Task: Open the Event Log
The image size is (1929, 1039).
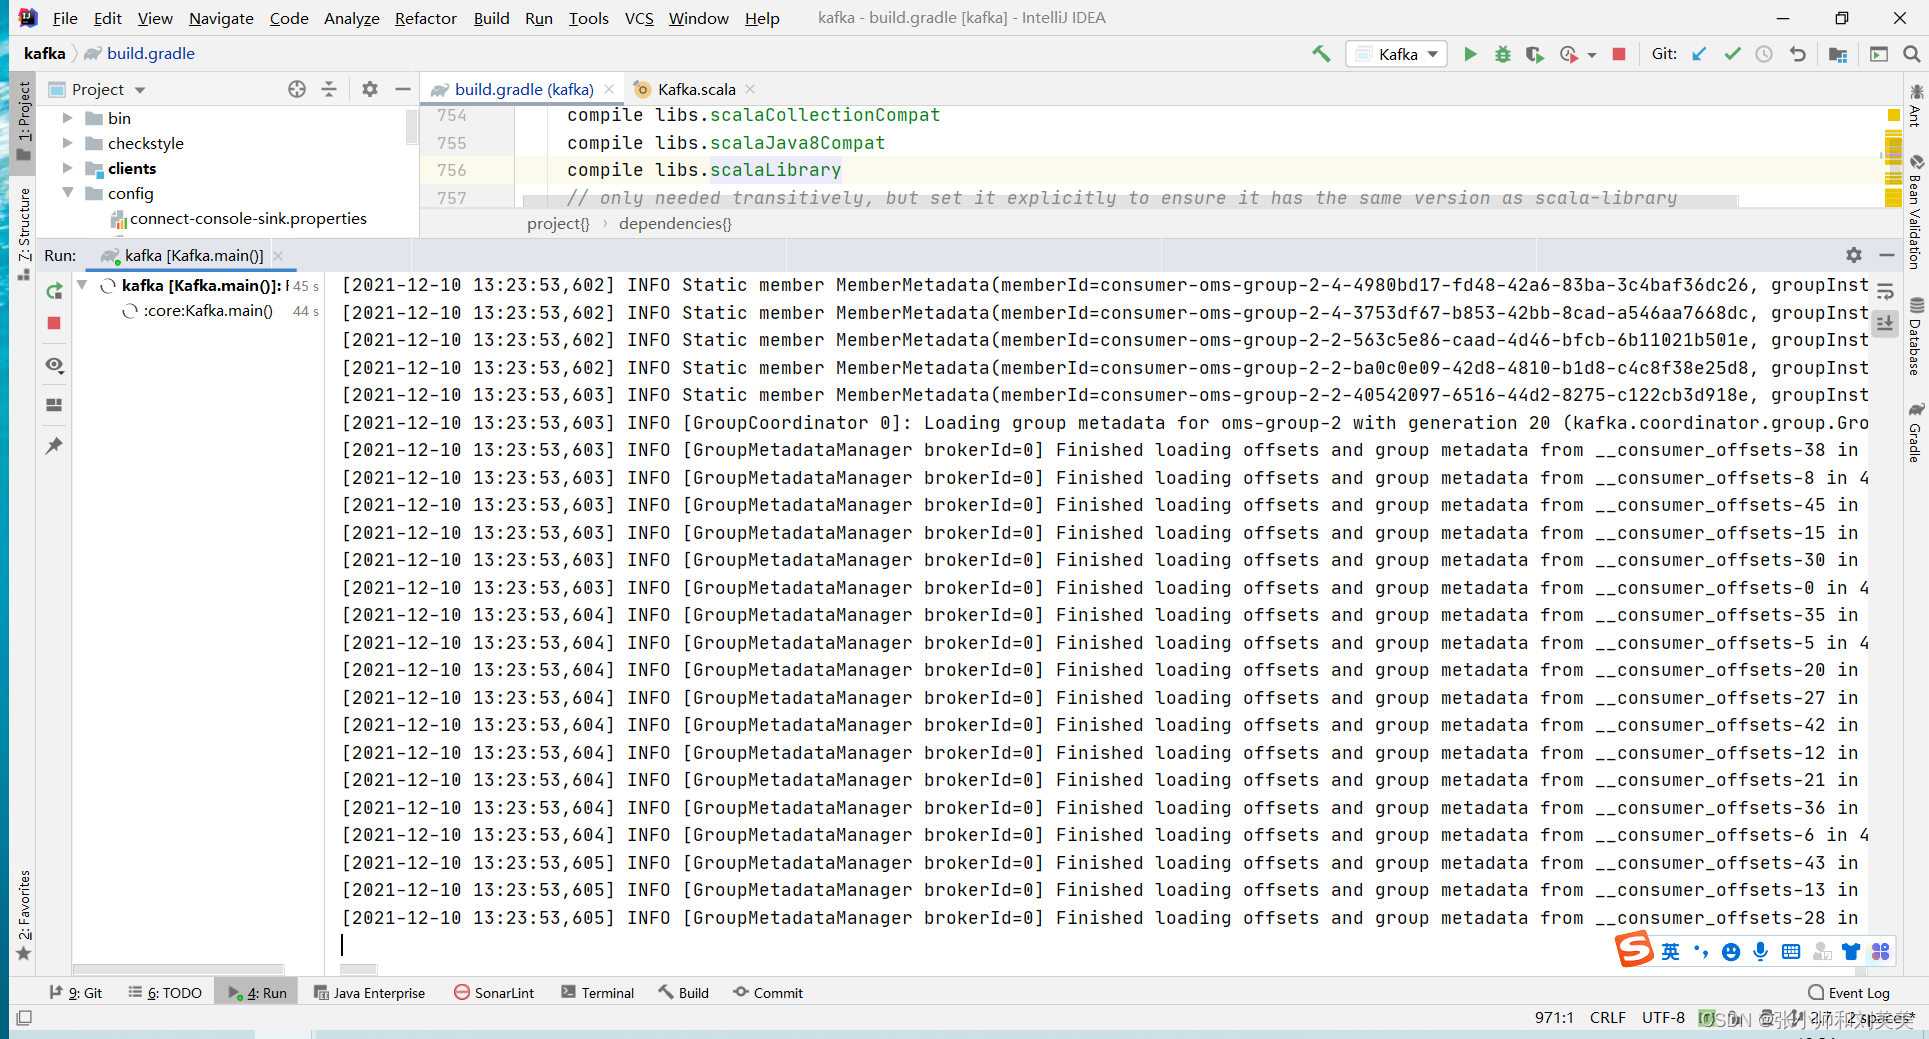Action: coord(1849,993)
